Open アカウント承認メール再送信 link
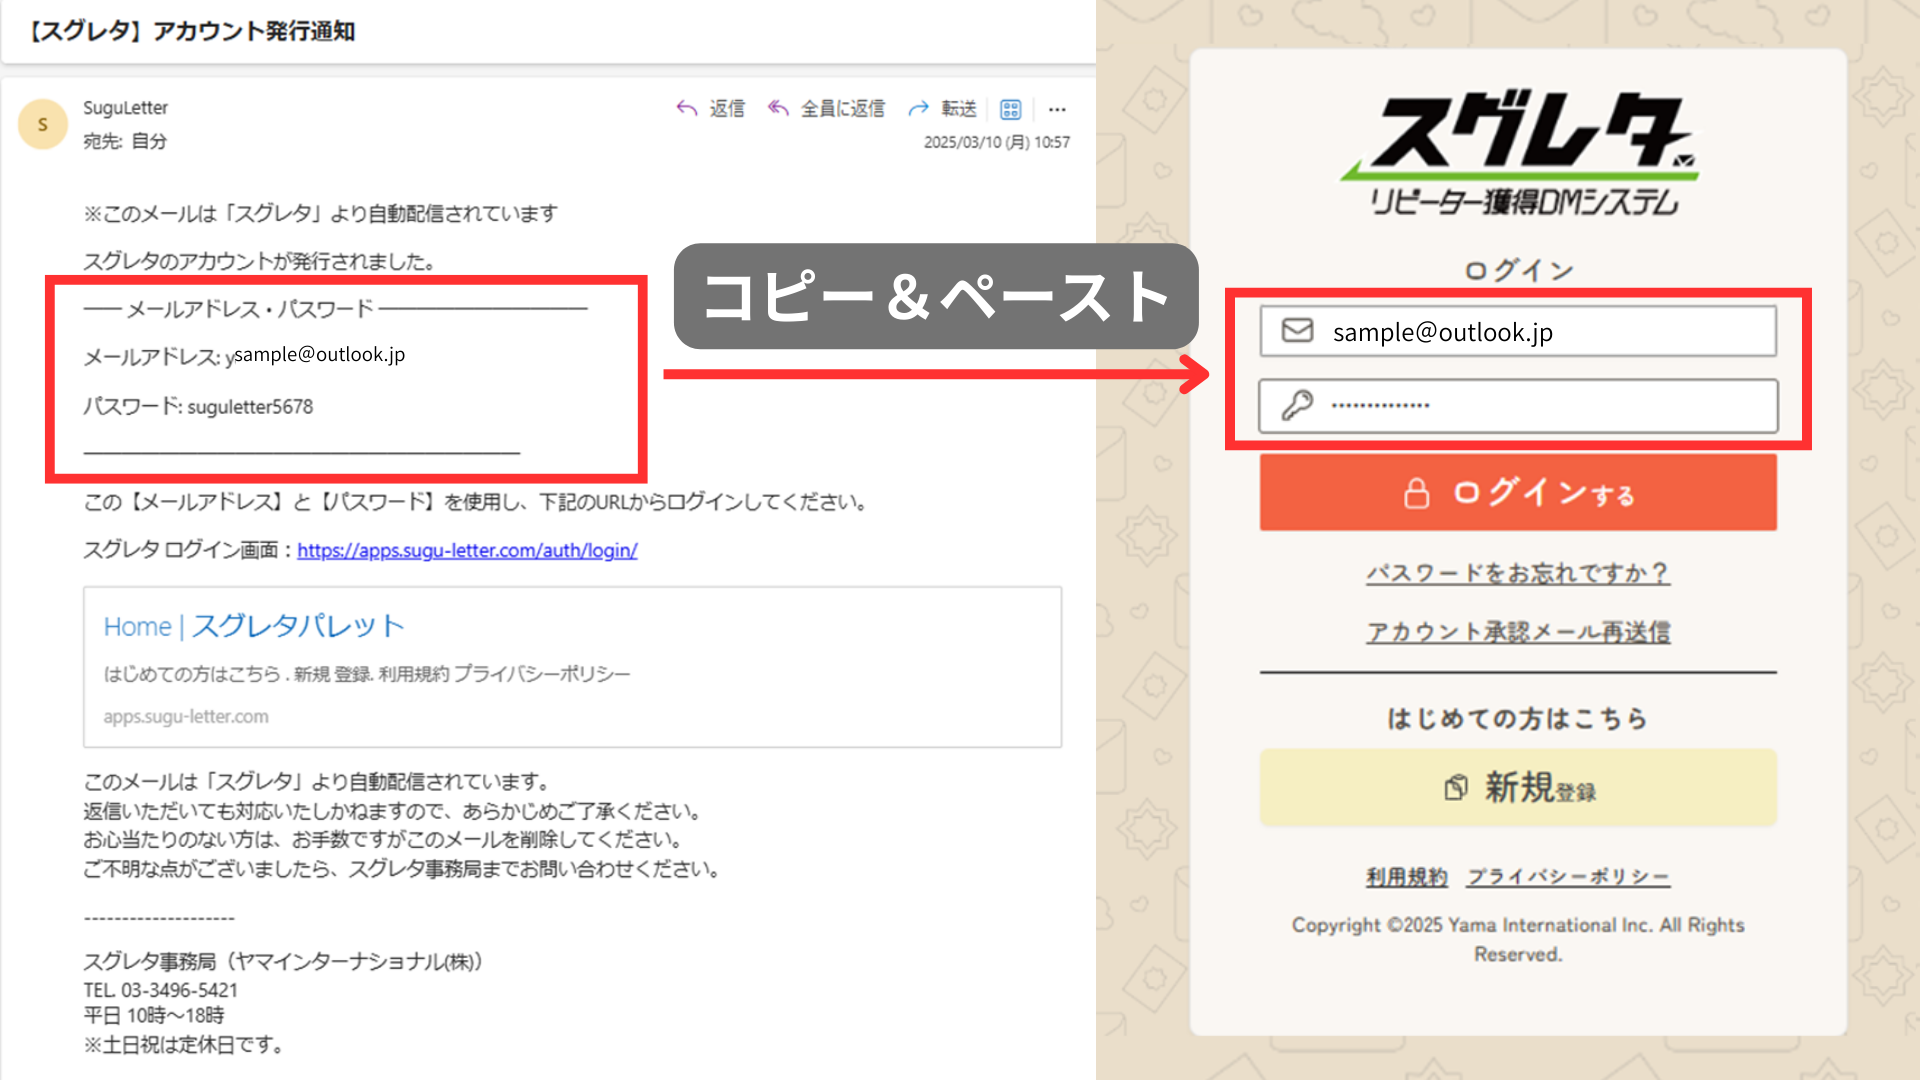The height and width of the screenshot is (1080, 1920). pyautogui.click(x=1517, y=632)
